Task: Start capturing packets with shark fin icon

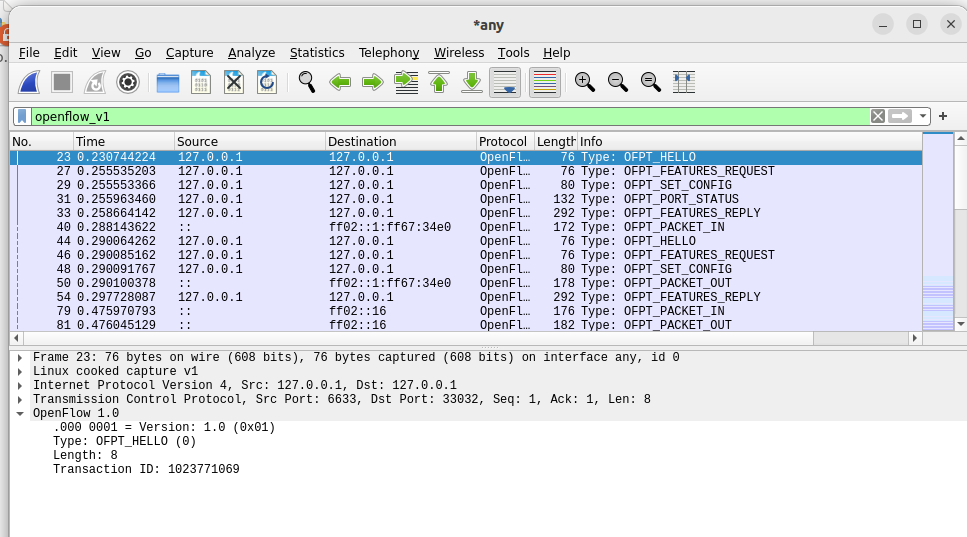Action: click(29, 82)
